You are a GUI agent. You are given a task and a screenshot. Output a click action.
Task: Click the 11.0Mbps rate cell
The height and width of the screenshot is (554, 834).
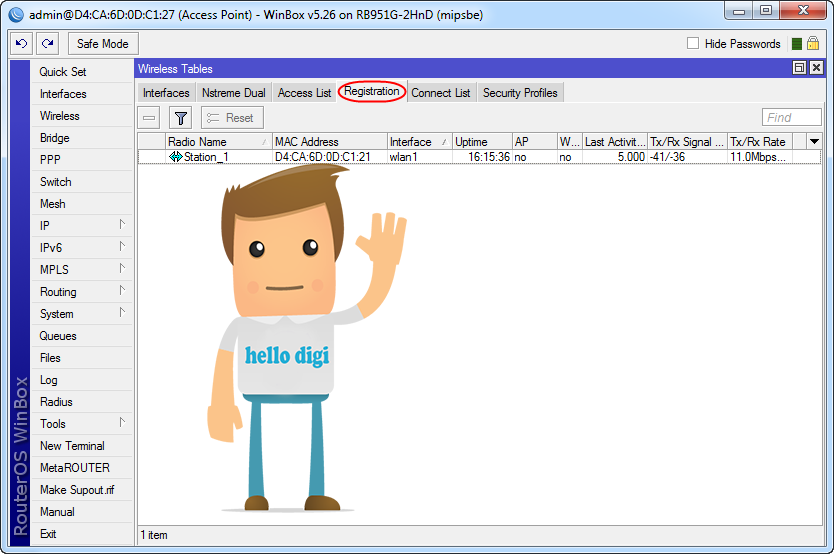coord(757,157)
